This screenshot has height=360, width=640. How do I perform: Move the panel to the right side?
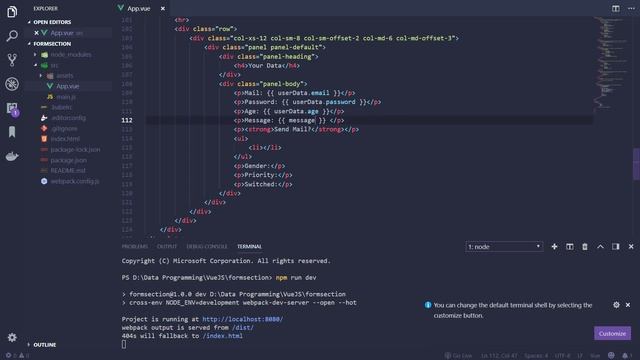pyautogui.click(x=616, y=247)
